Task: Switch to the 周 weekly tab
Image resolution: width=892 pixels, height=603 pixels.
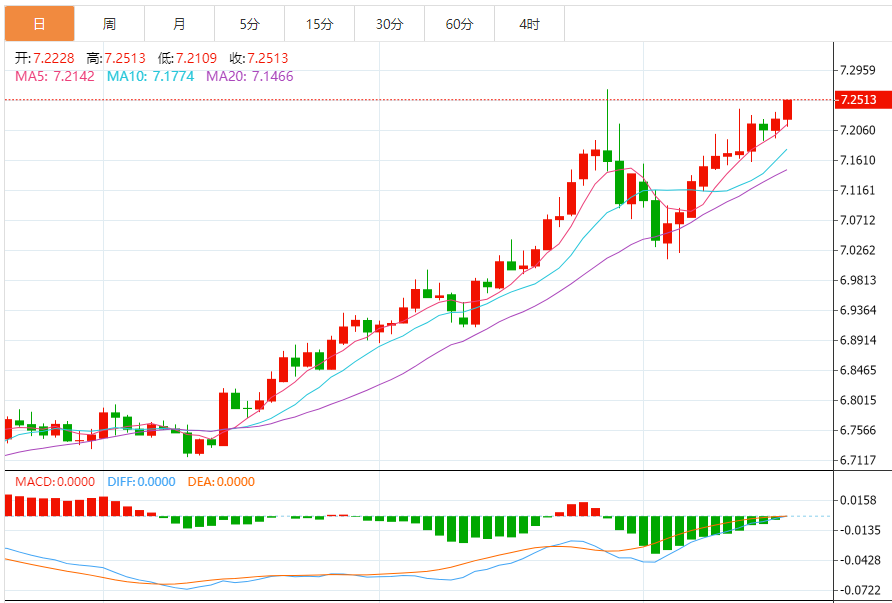Action: point(109,24)
